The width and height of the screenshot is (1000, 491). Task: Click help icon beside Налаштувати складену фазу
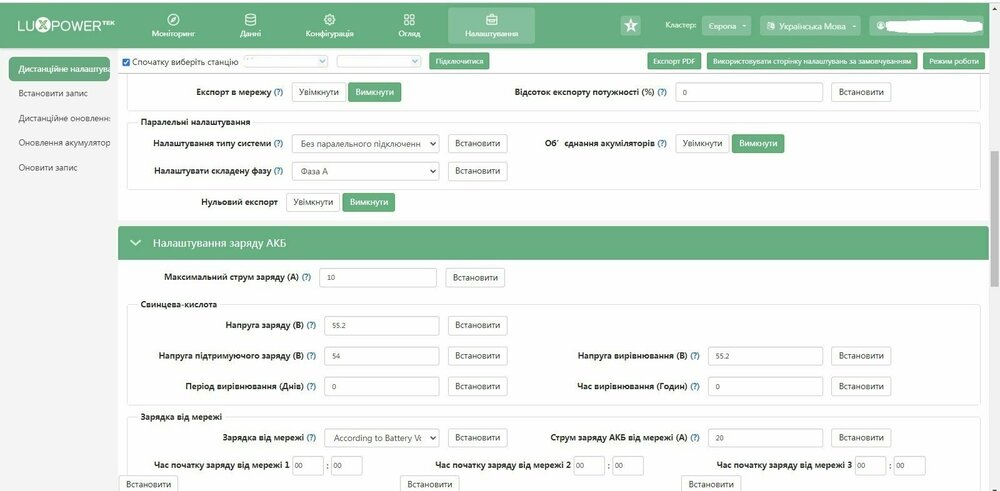(278, 172)
